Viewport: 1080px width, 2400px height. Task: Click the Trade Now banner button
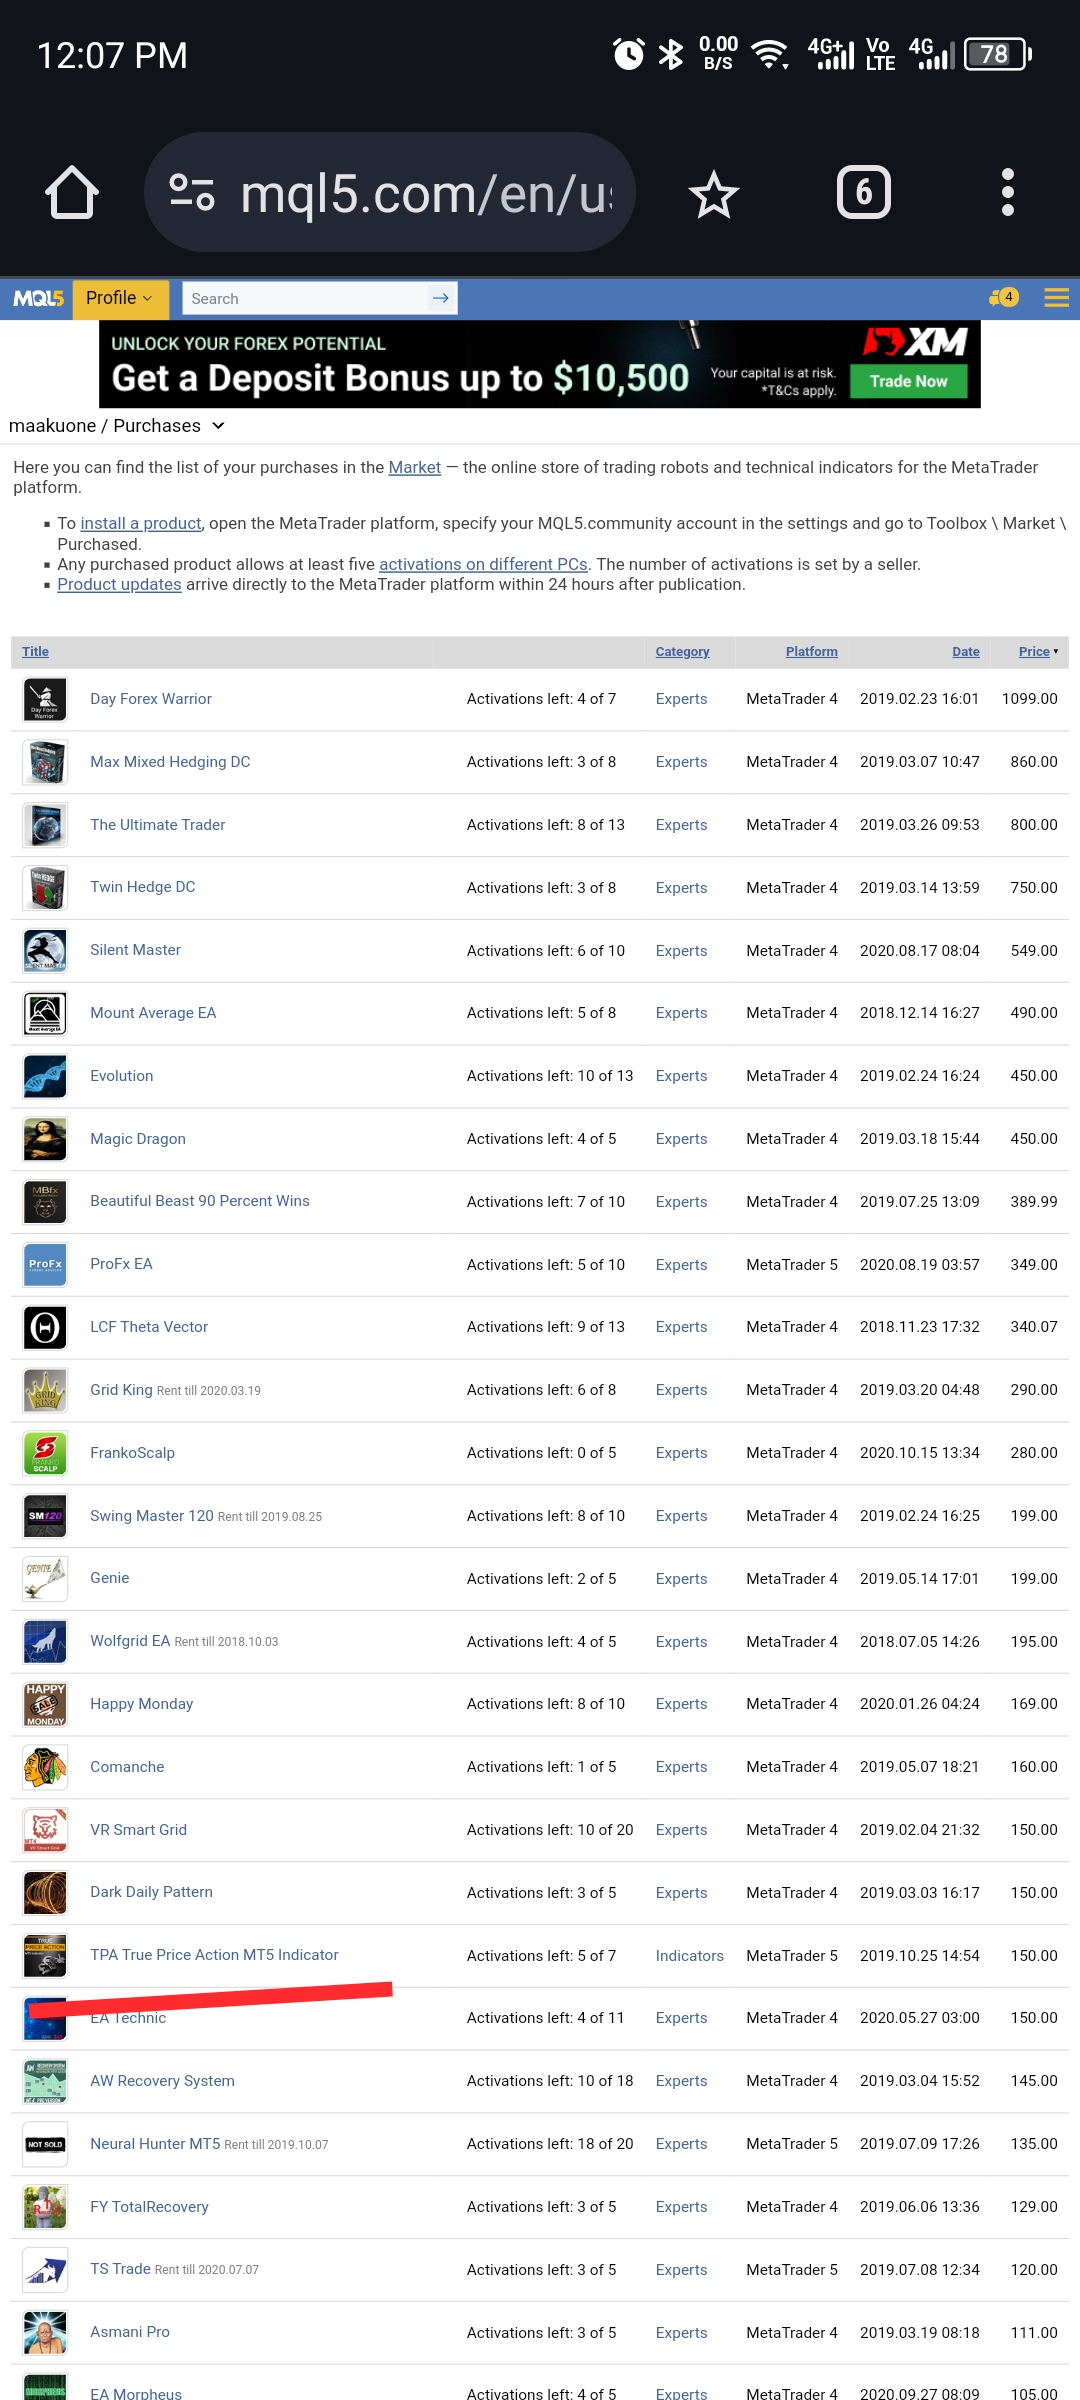[908, 381]
